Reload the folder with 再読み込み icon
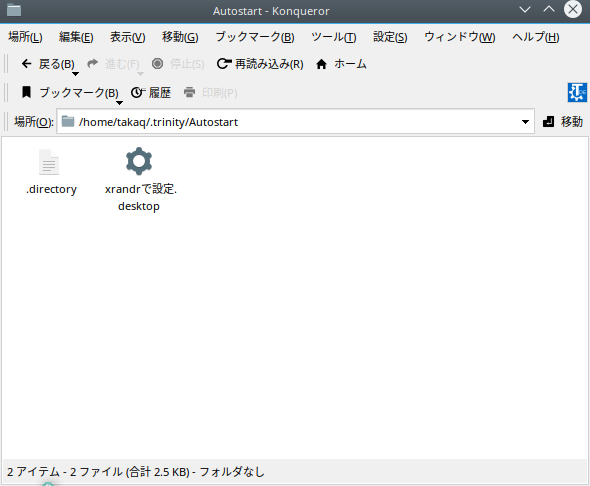The width and height of the screenshot is (590, 486). [224, 64]
